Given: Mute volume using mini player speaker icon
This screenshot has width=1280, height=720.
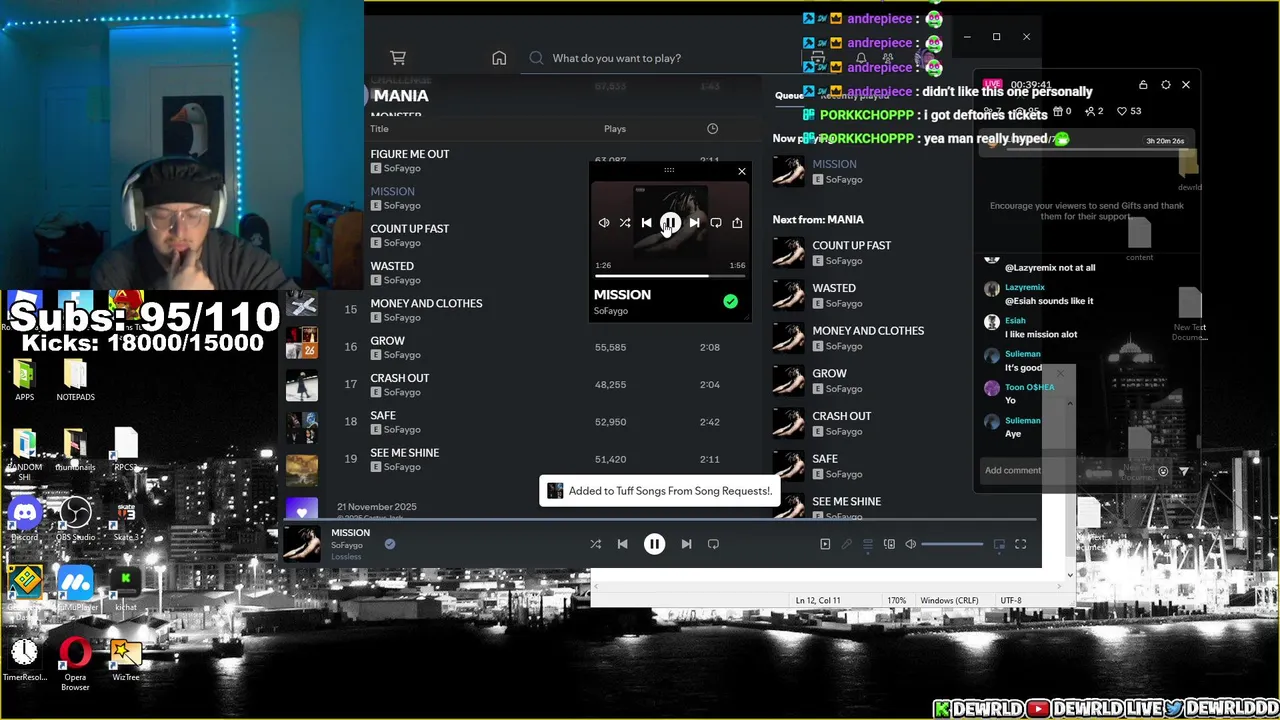Looking at the screenshot, I should point(604,223).
